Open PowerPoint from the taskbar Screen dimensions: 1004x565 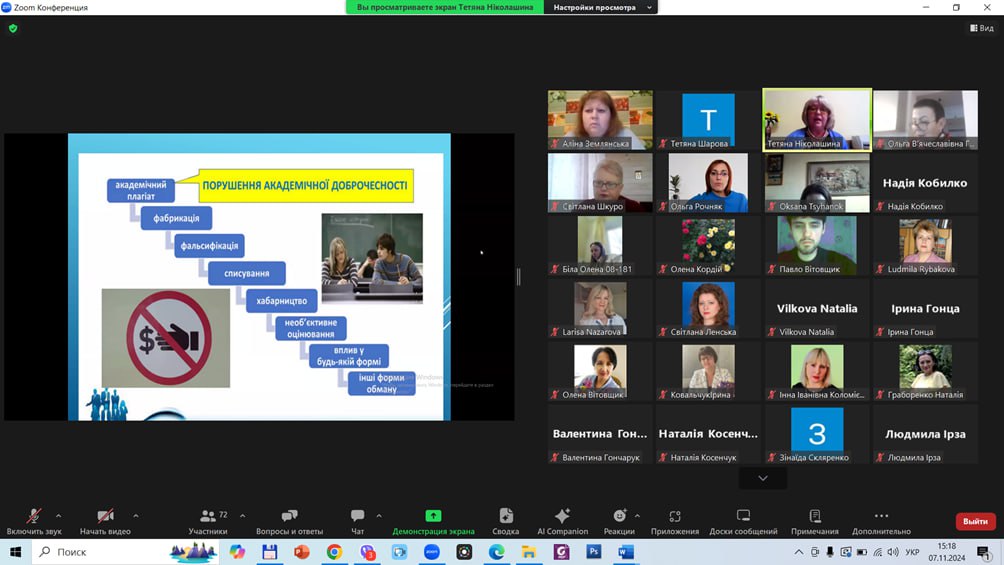coord(302,552)
